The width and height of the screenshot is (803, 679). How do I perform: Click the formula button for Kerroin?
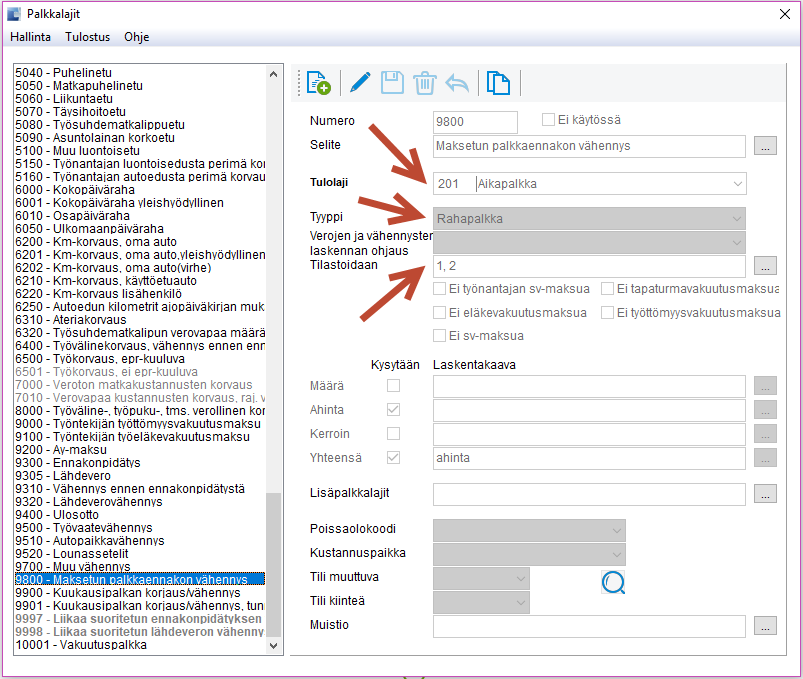[x=765, y=434]
